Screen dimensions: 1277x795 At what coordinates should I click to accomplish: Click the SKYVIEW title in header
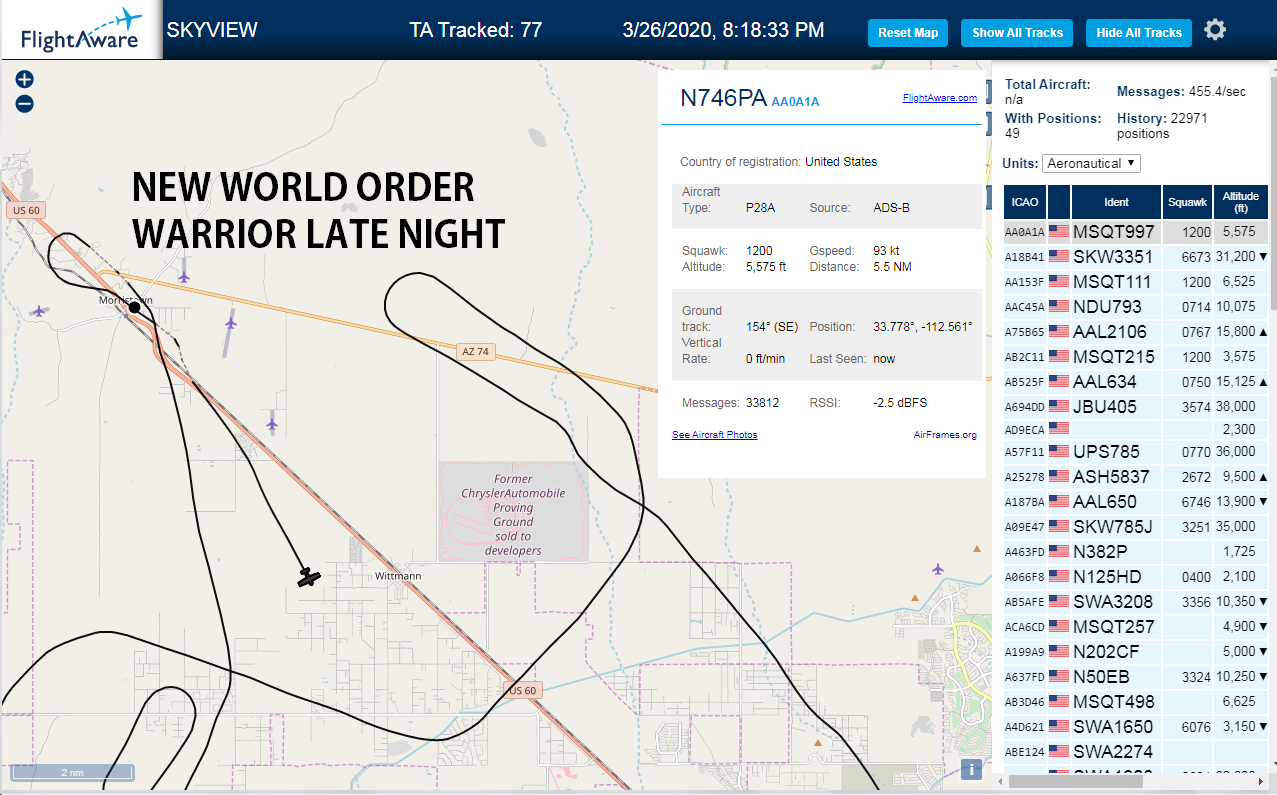pyautogui.click(x=212, y=30)
